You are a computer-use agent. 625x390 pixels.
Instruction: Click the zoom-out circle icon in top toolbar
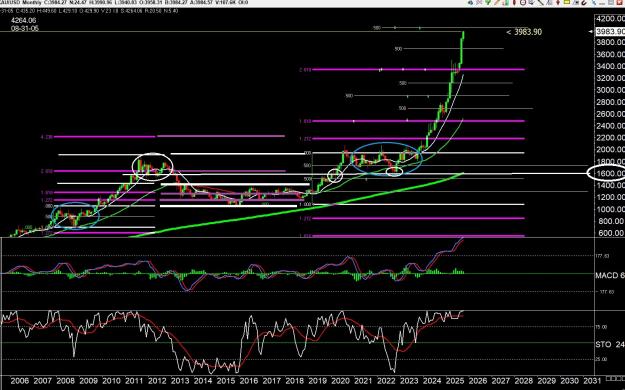tap(523, 2)
